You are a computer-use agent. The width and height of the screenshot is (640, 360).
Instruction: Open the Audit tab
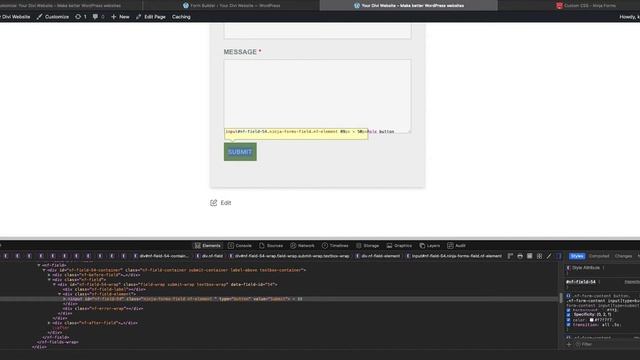[456, 246]
